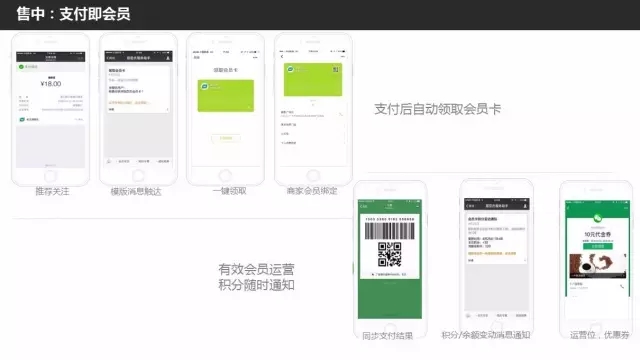Image resolution: width=640 pixels, height=360 pixels.
Task: Tap the merchant logo under the ¥18.00 receipt
Action: click(x=22, y=120)
